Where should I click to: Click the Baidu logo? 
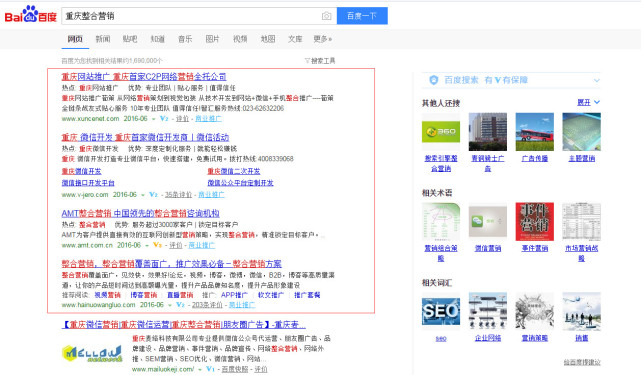tap(30, 15)
